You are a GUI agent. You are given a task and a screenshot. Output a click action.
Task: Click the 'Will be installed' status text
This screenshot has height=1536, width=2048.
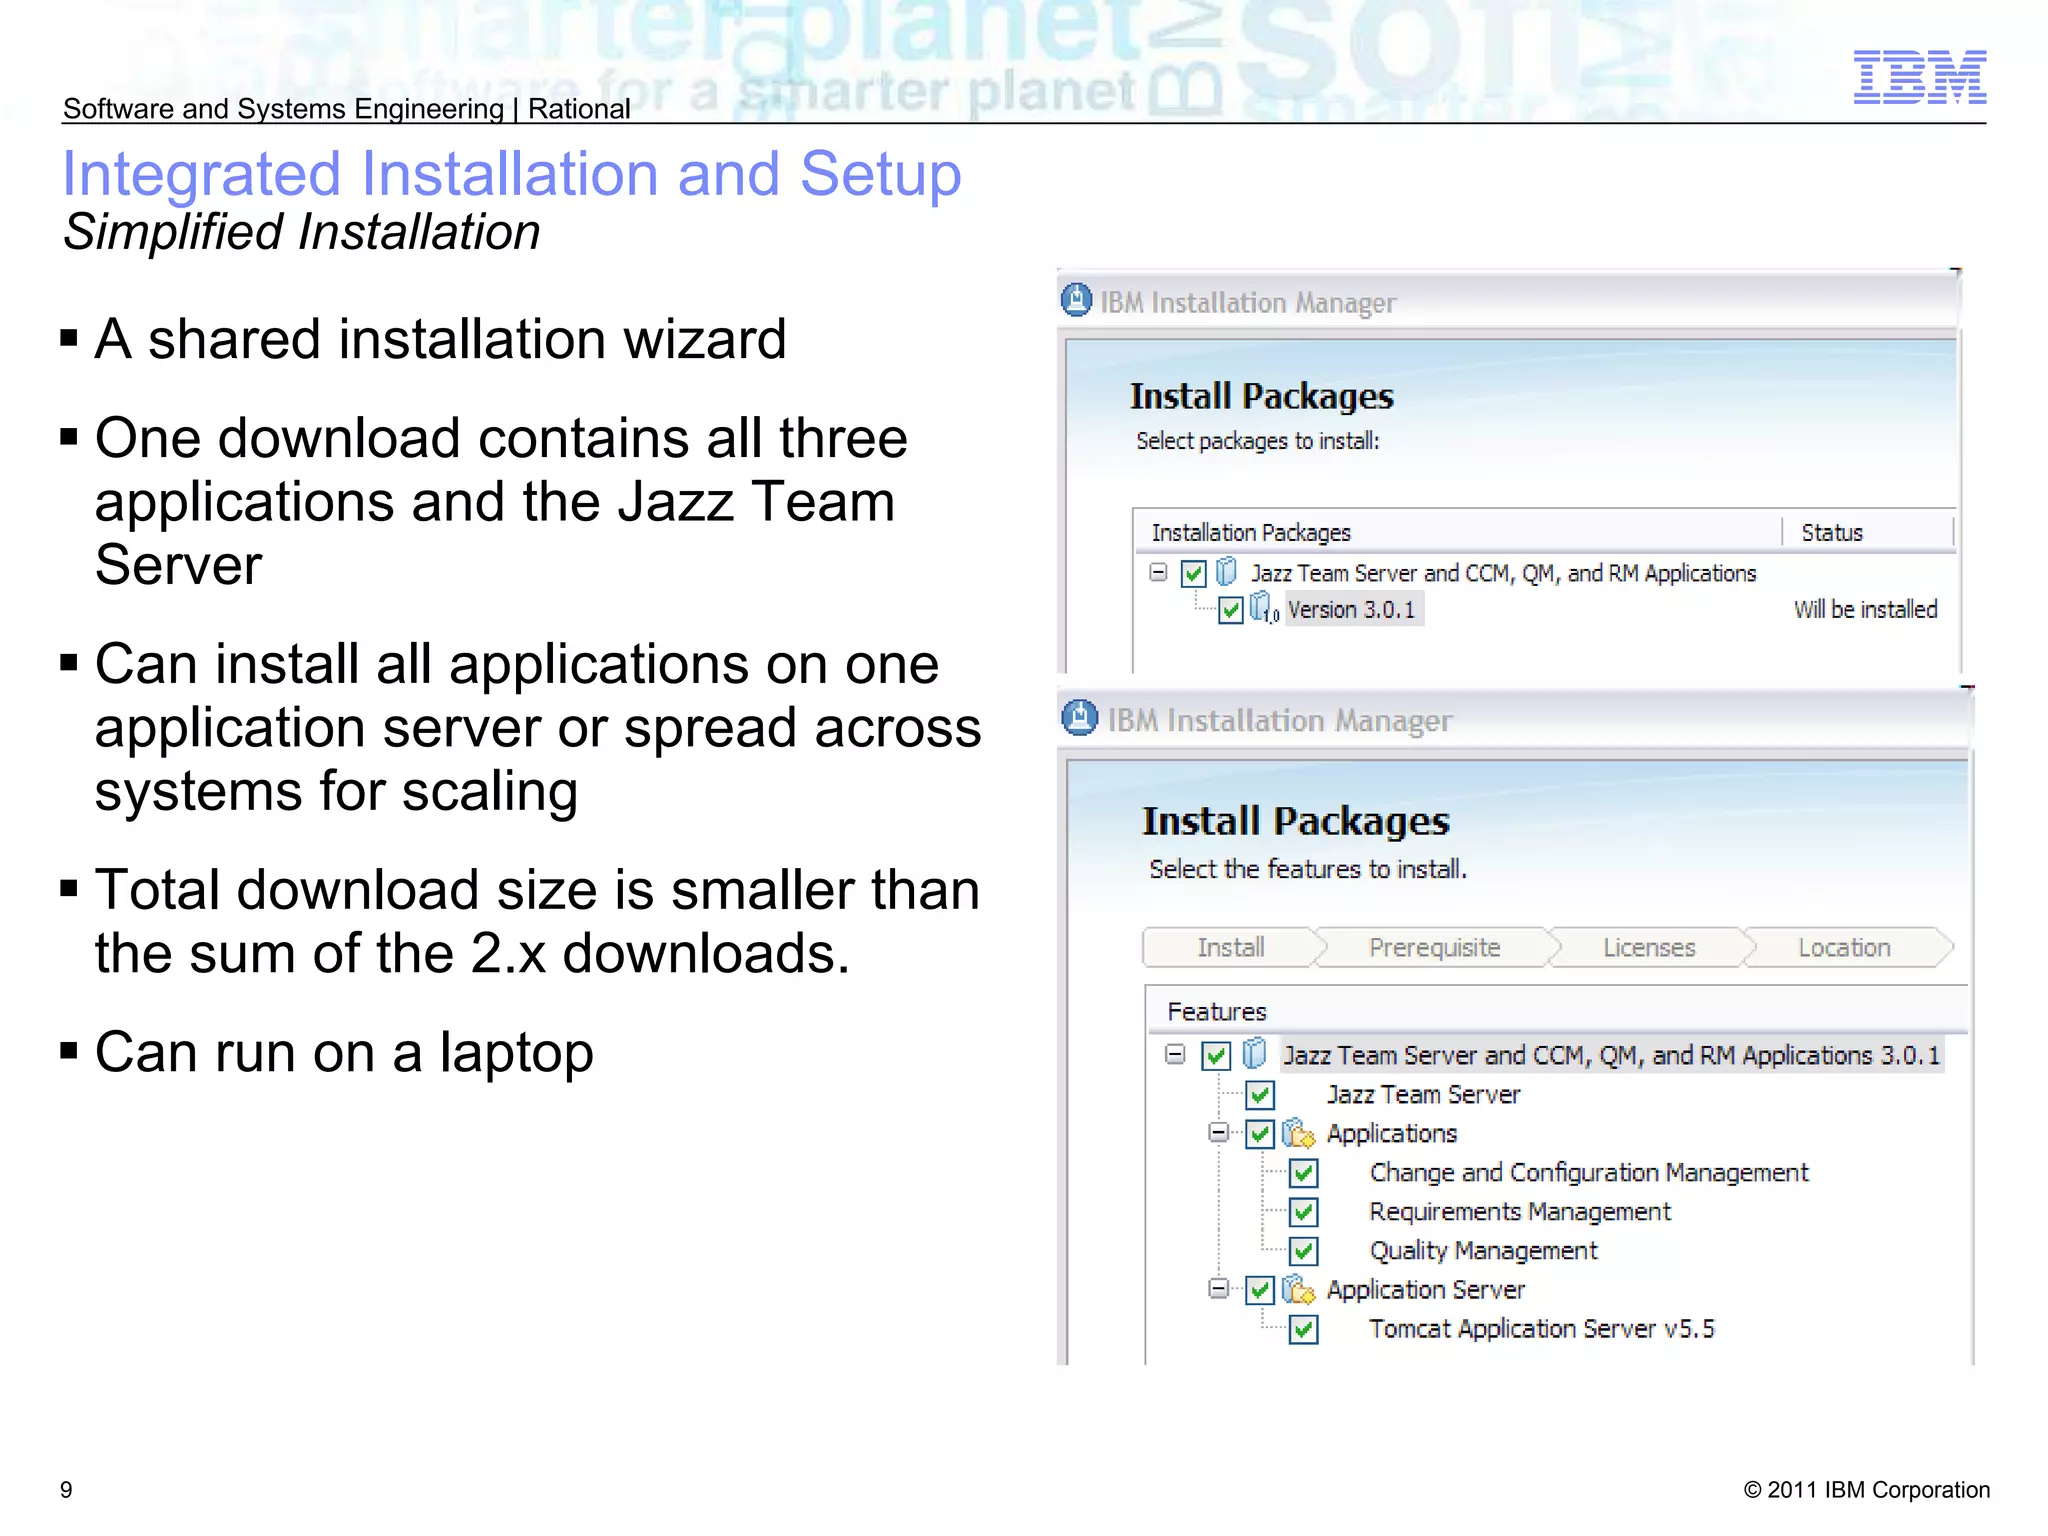[x=1865, y=609]
